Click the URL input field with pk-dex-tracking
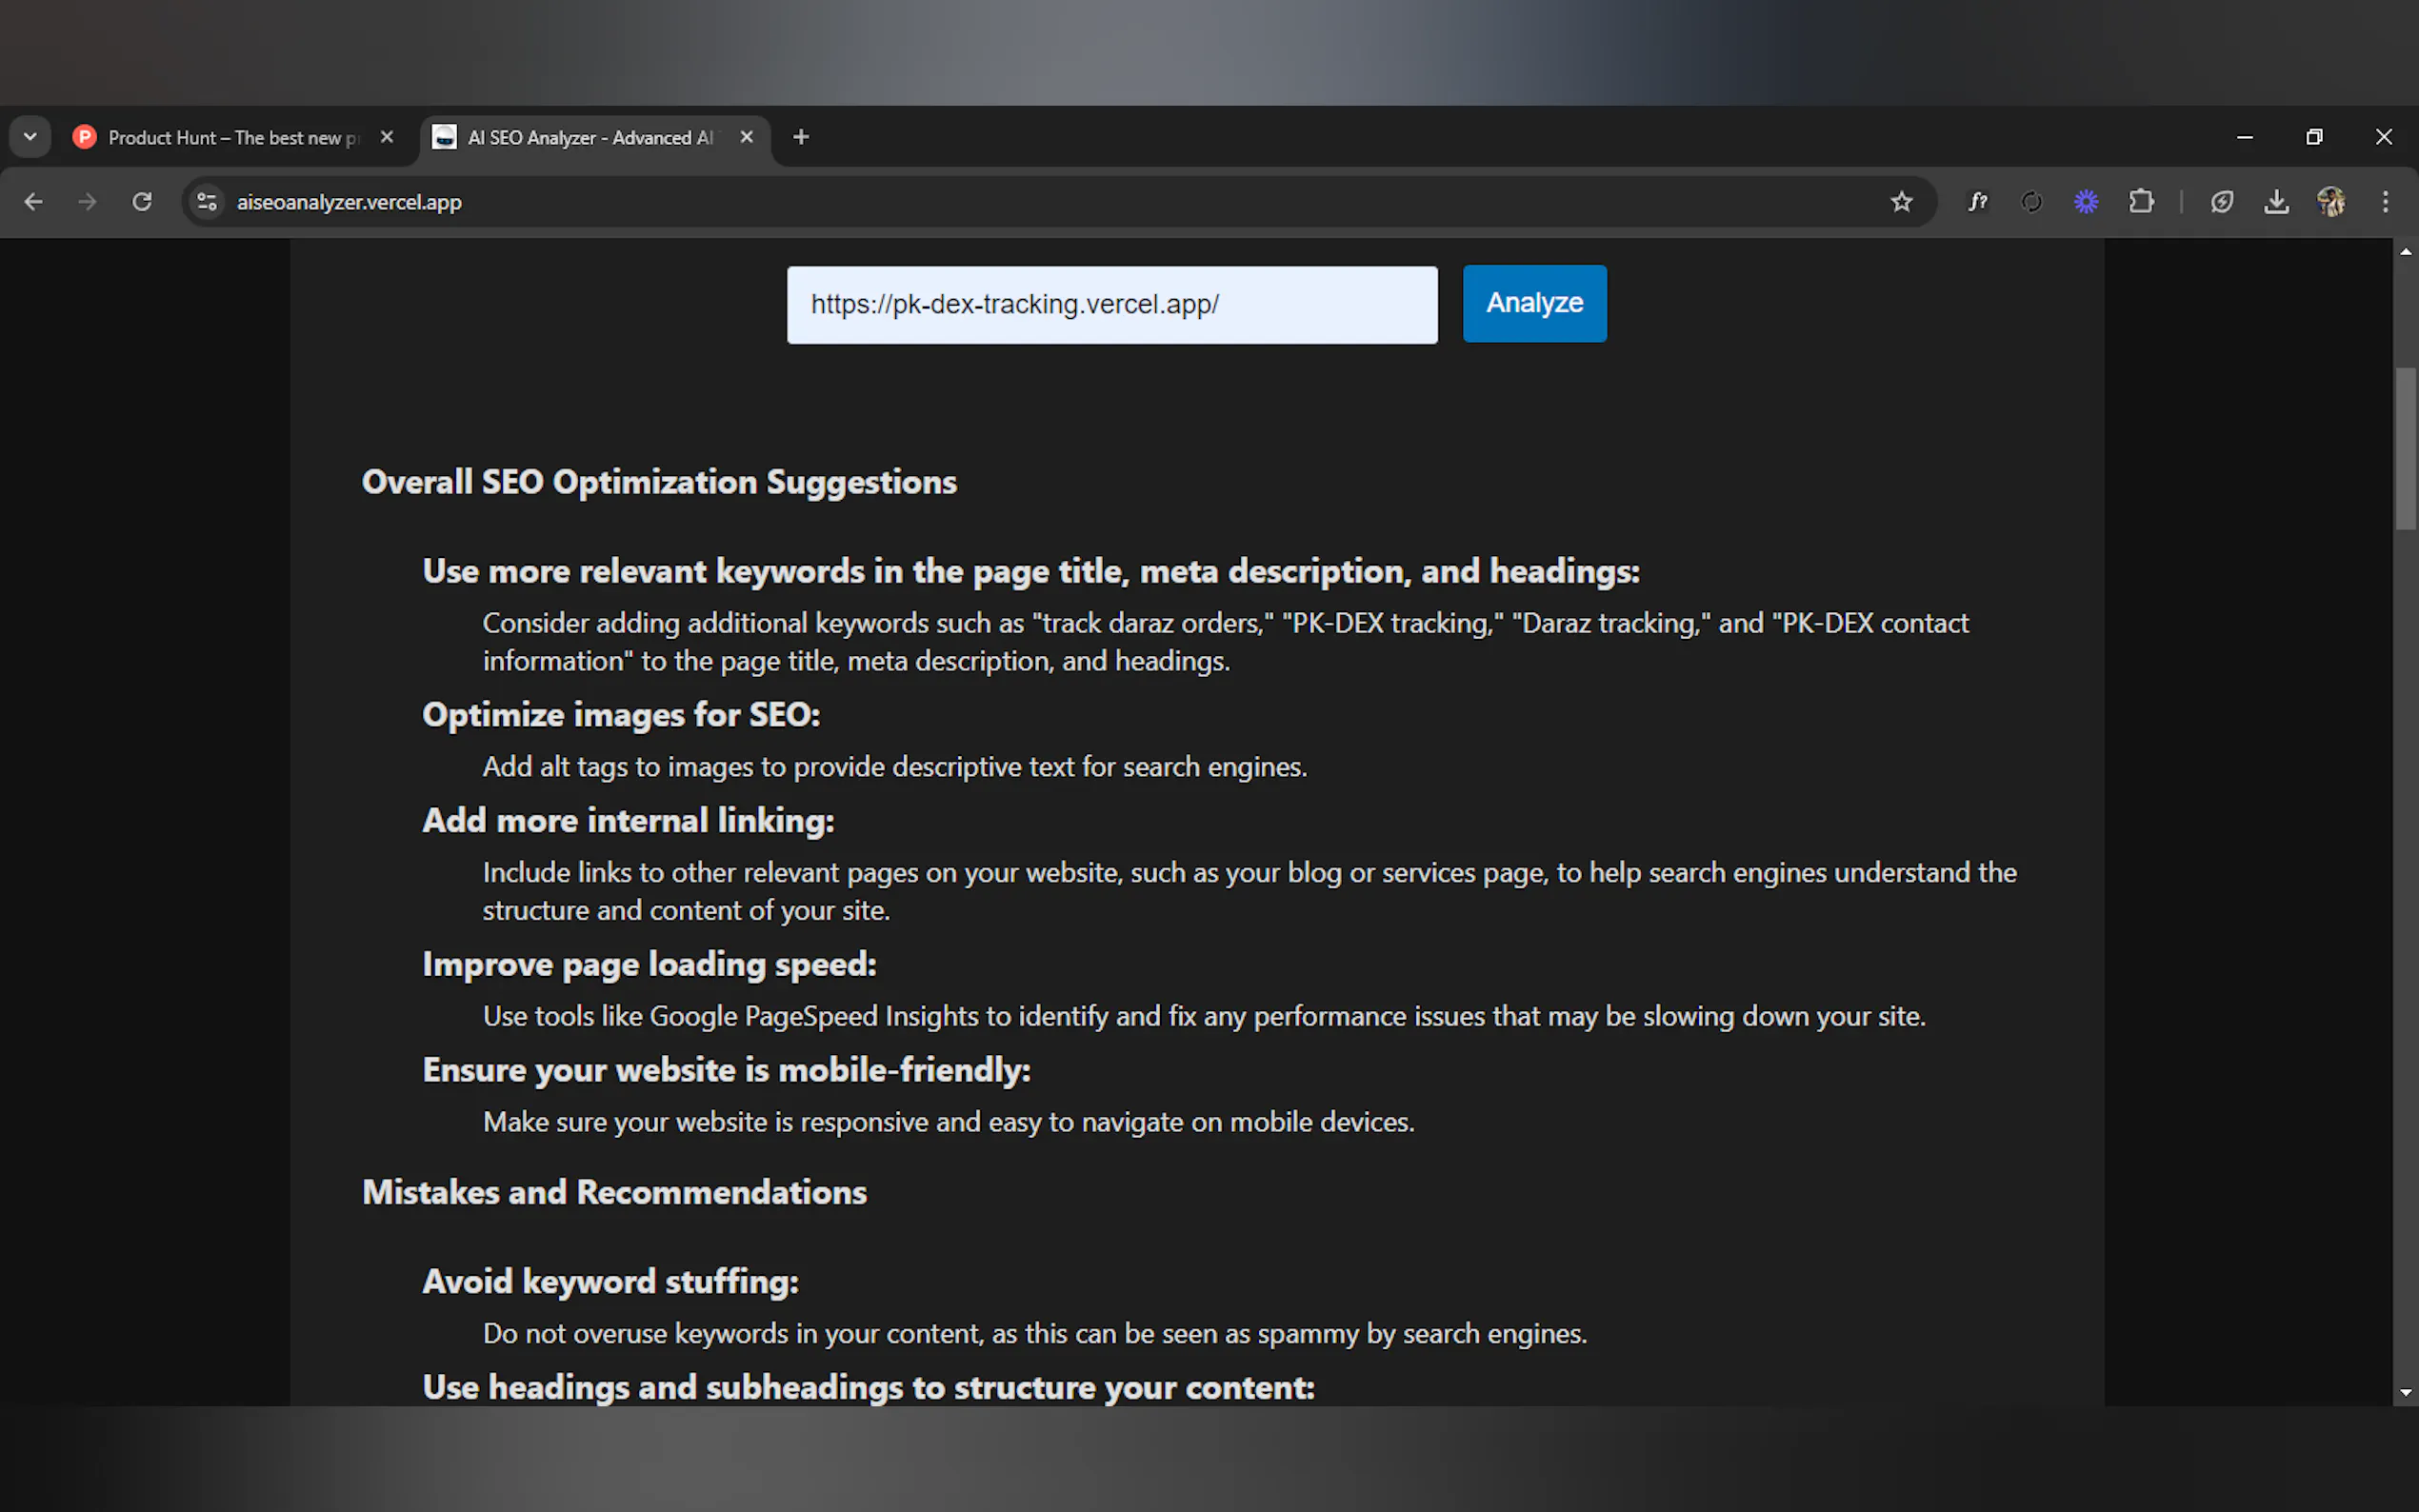The height and width of the screenshot is (1512, 2419). click(1111, 305)
